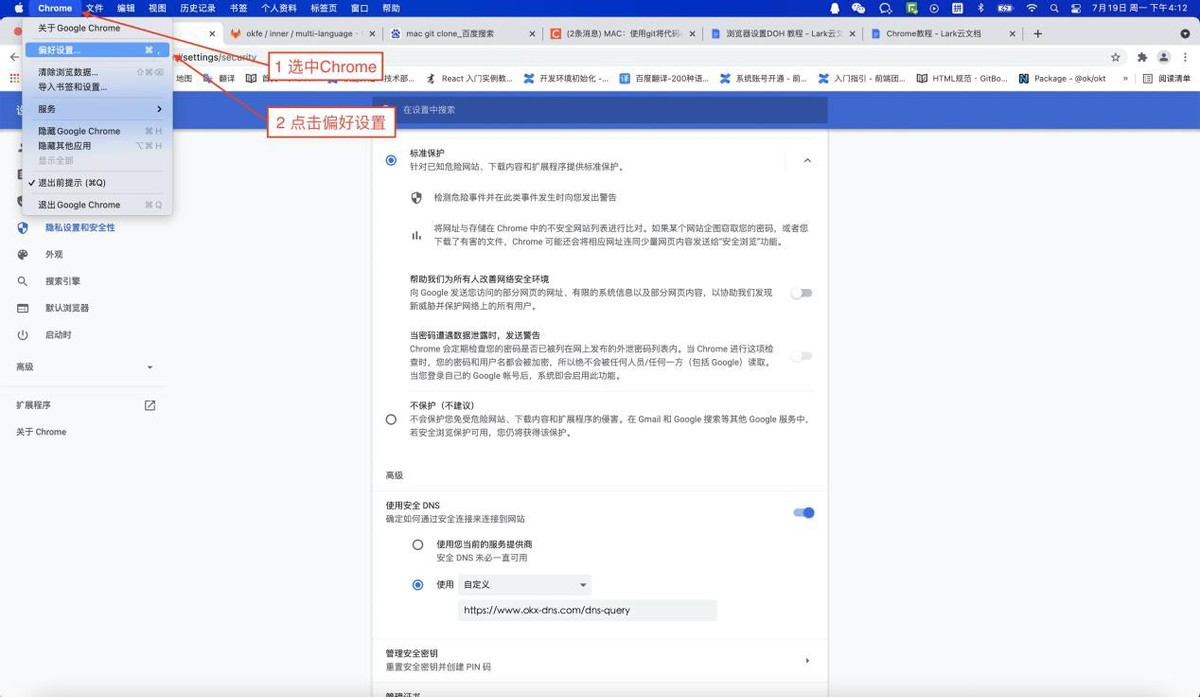Open a new tab with the plus button
1200x697 pixels.
1038,33
